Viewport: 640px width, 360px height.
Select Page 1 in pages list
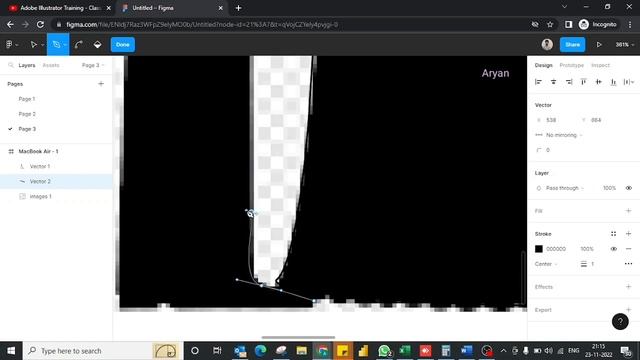tap(27, 99)
